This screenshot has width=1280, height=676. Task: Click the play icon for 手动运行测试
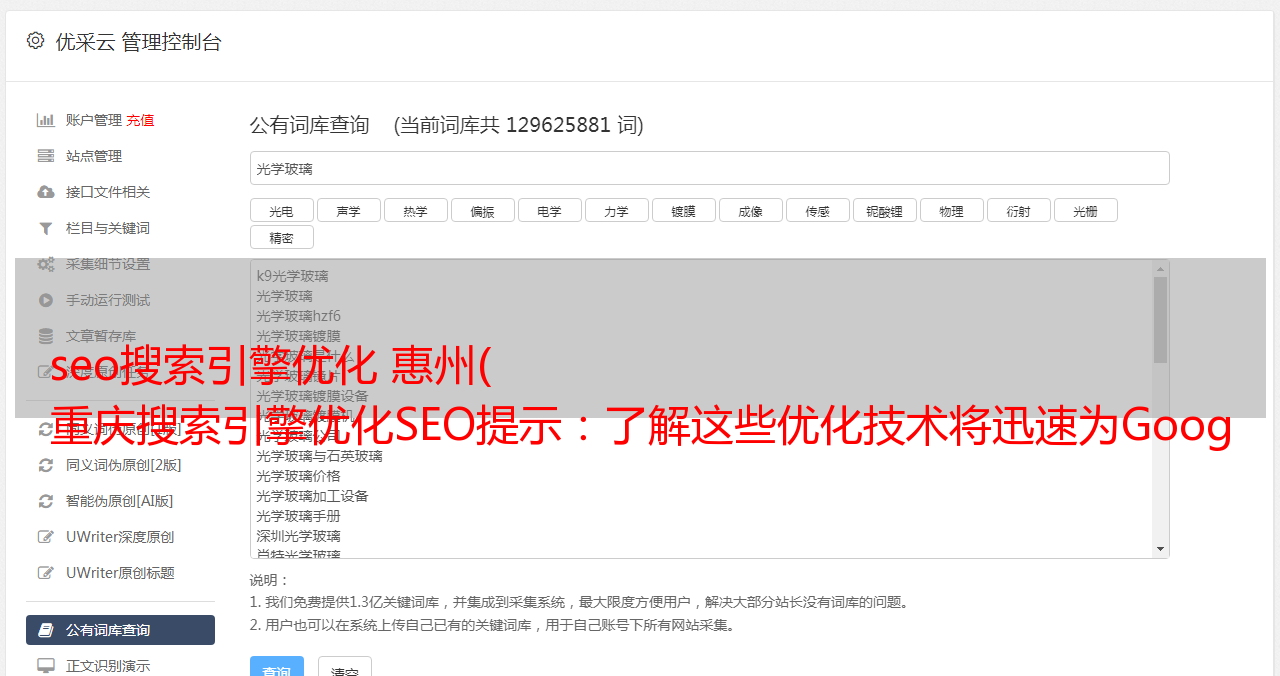coord(46,300)
